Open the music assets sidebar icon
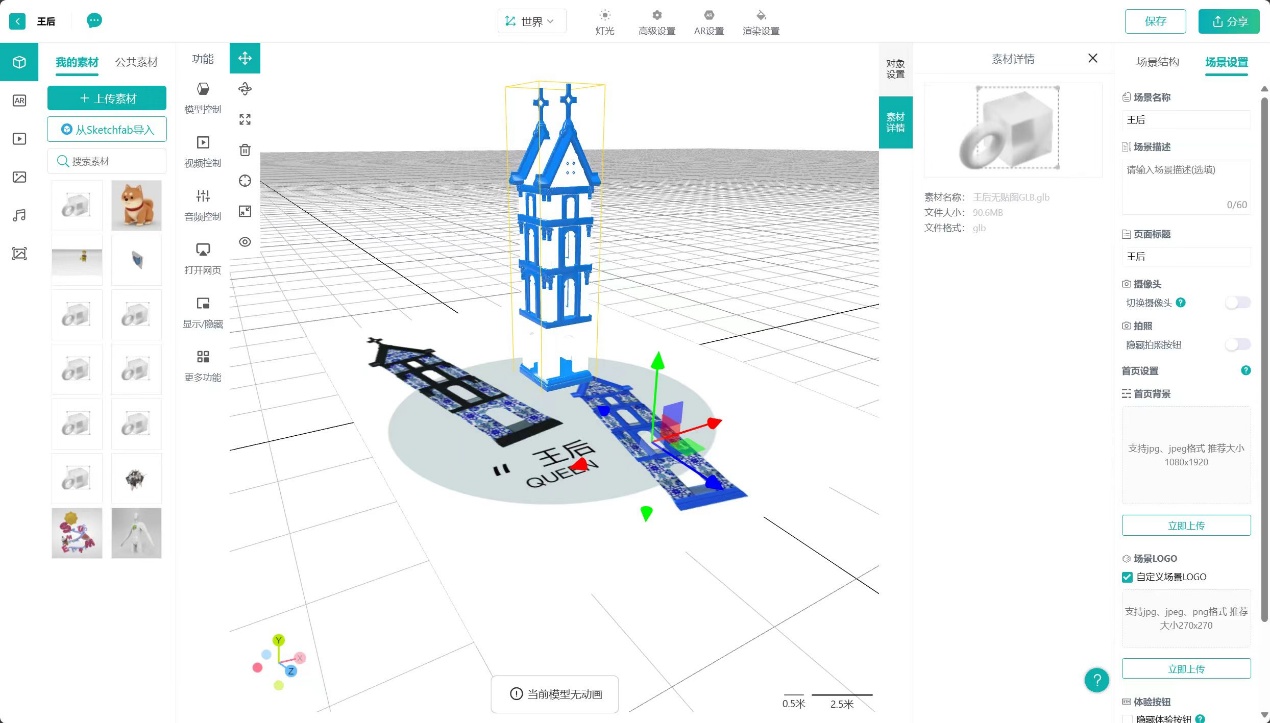The height and width of the screenshot is (723, 1270). tap(19, 215)
